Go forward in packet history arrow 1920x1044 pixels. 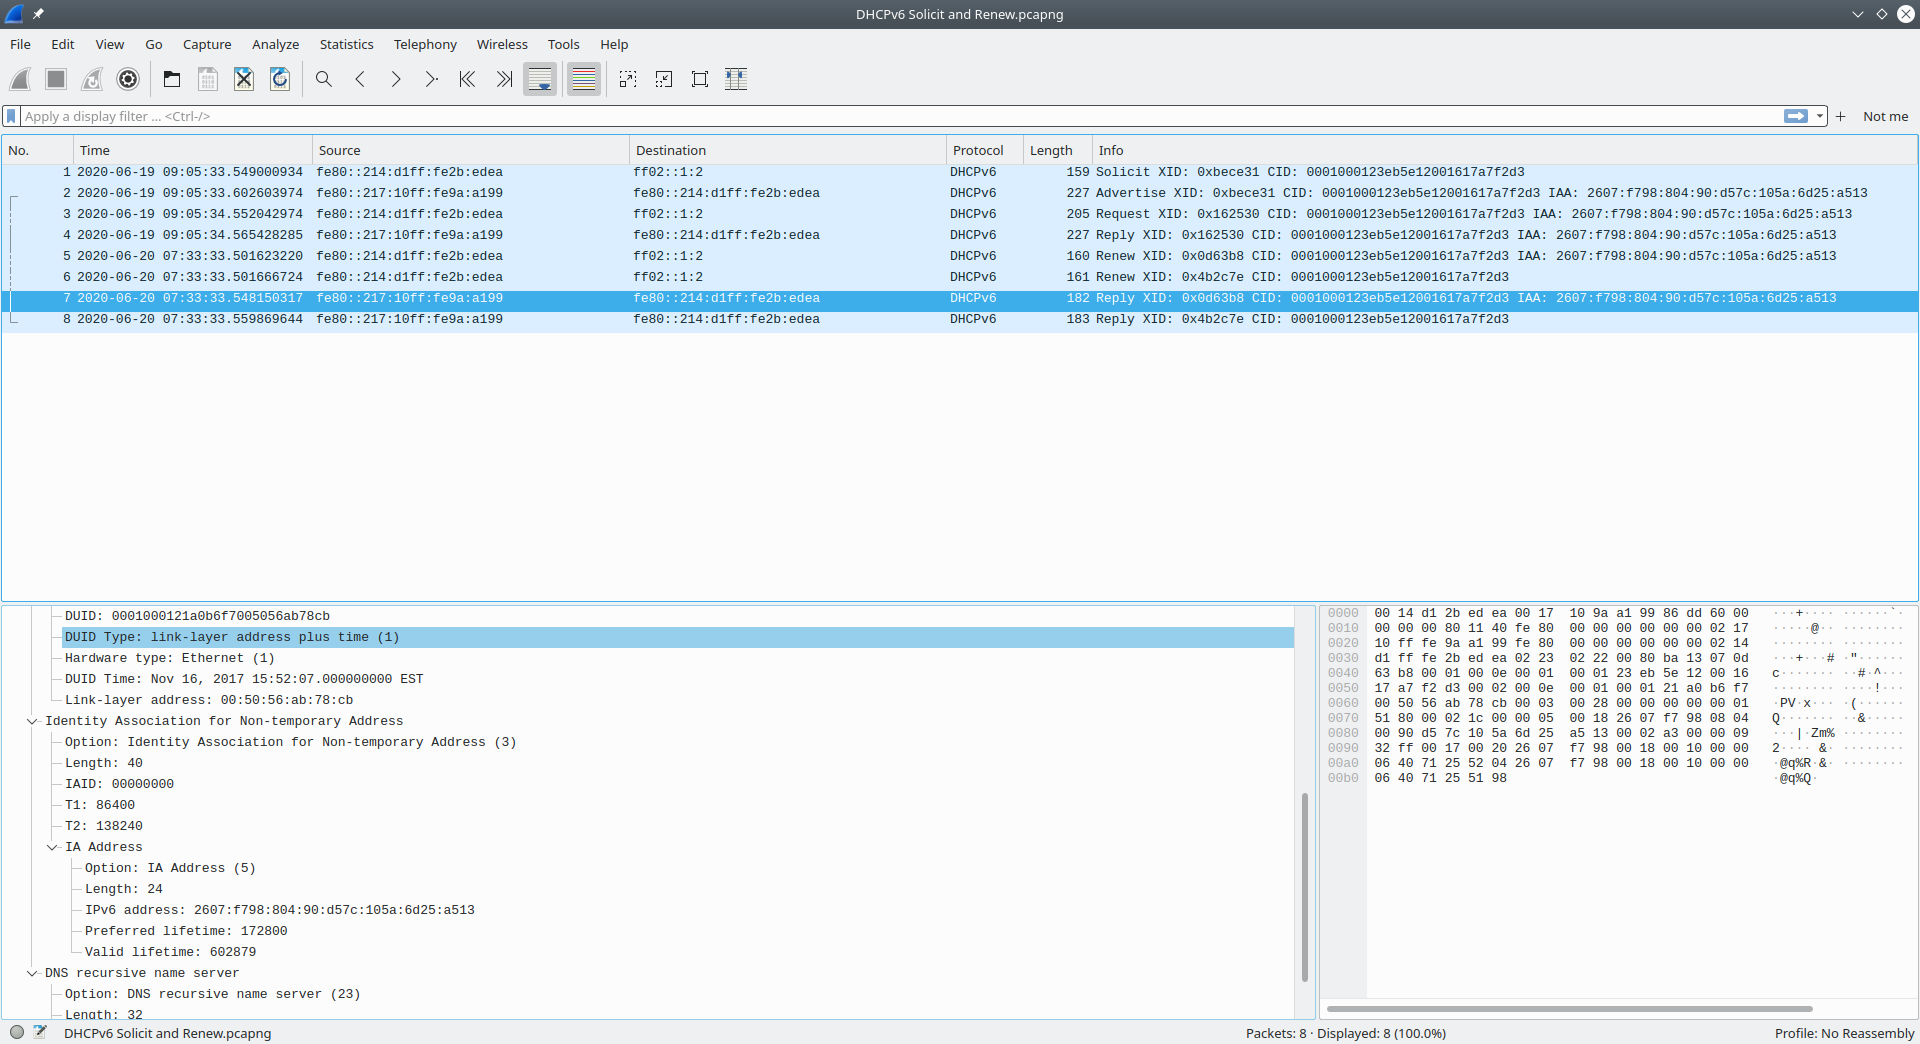[396, 79]
